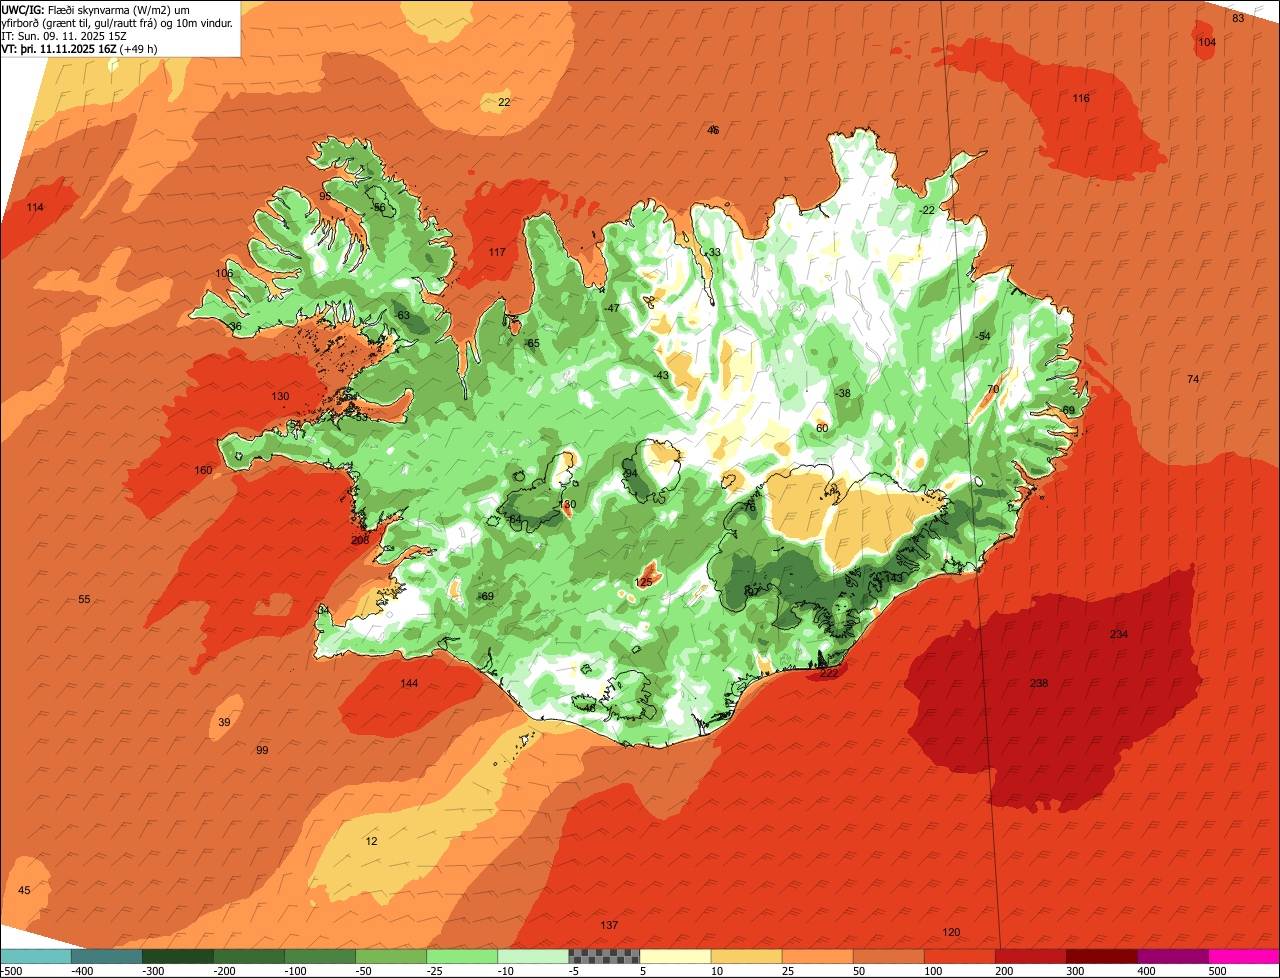Click the map value 70 in the Eastfjords
Viewport: 1280px width, 978px height.
click(x=993, y=389)
